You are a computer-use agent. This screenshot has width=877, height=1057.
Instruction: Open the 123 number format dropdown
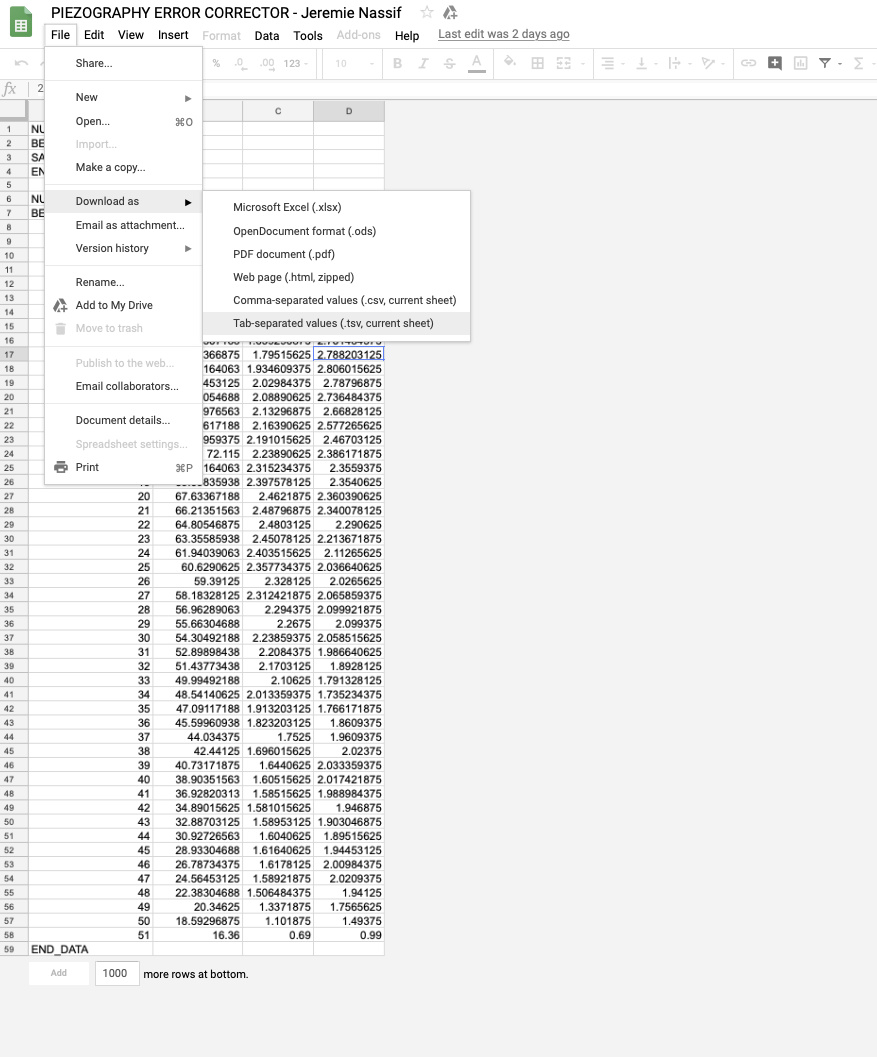click(x=295, y=63)
